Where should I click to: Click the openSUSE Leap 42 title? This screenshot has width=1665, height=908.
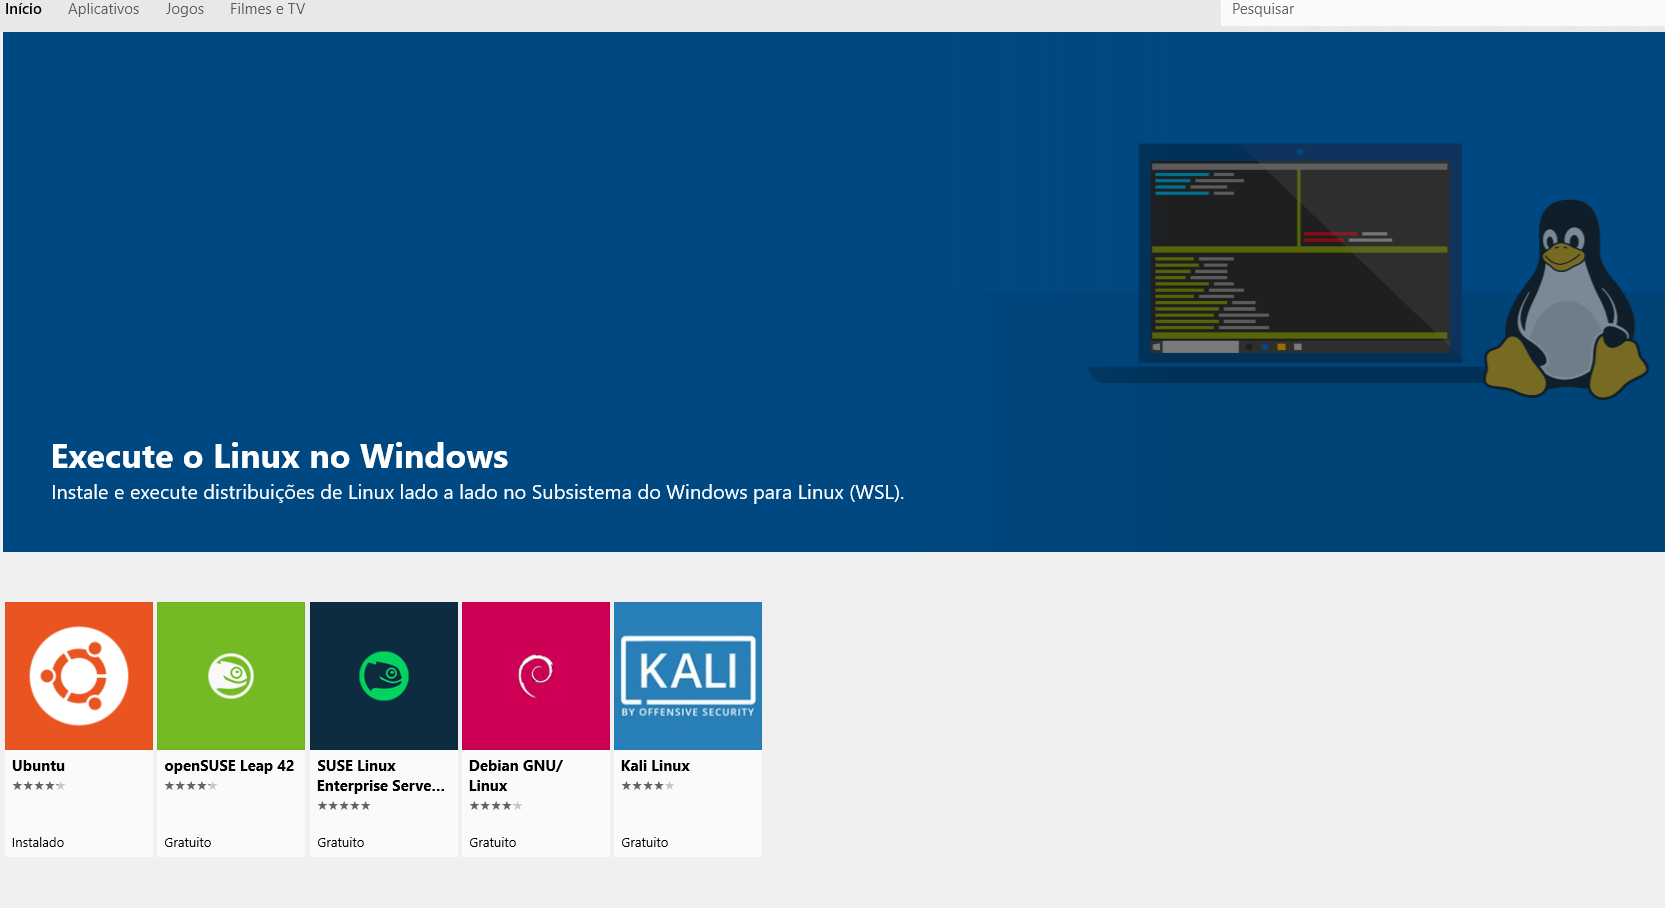point(229,766)
